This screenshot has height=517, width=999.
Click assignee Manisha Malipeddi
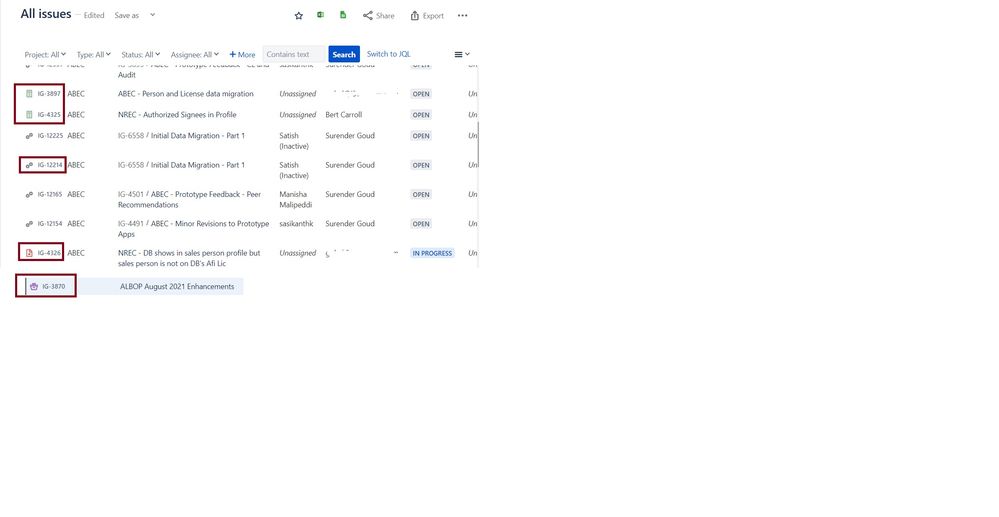(x=296, y=200)
